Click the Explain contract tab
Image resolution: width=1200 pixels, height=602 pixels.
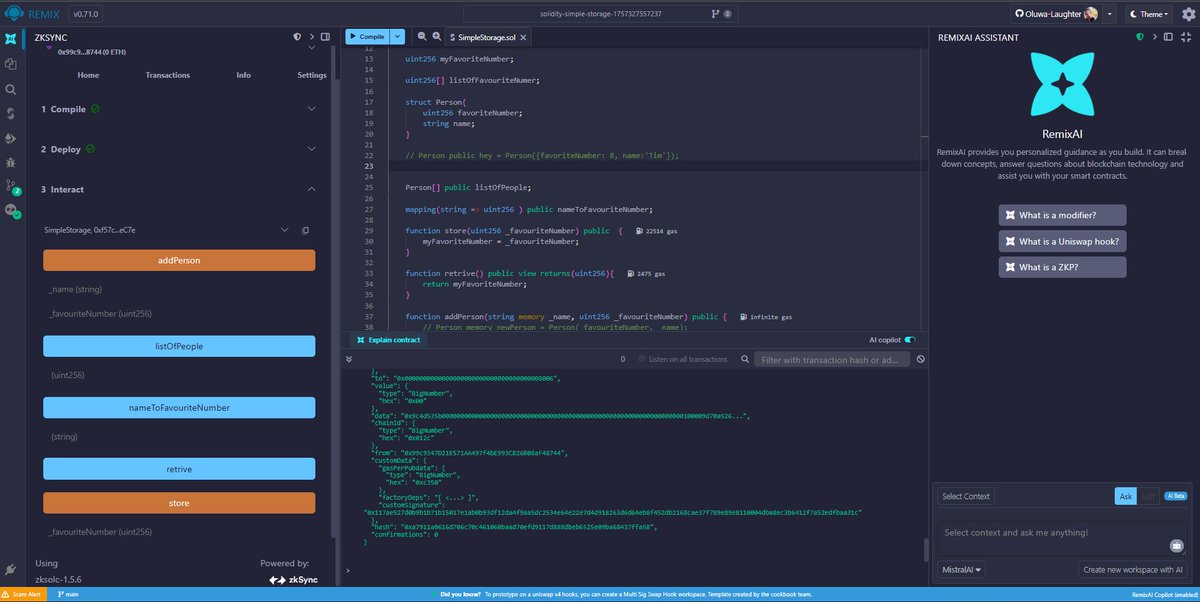[388, 340]
